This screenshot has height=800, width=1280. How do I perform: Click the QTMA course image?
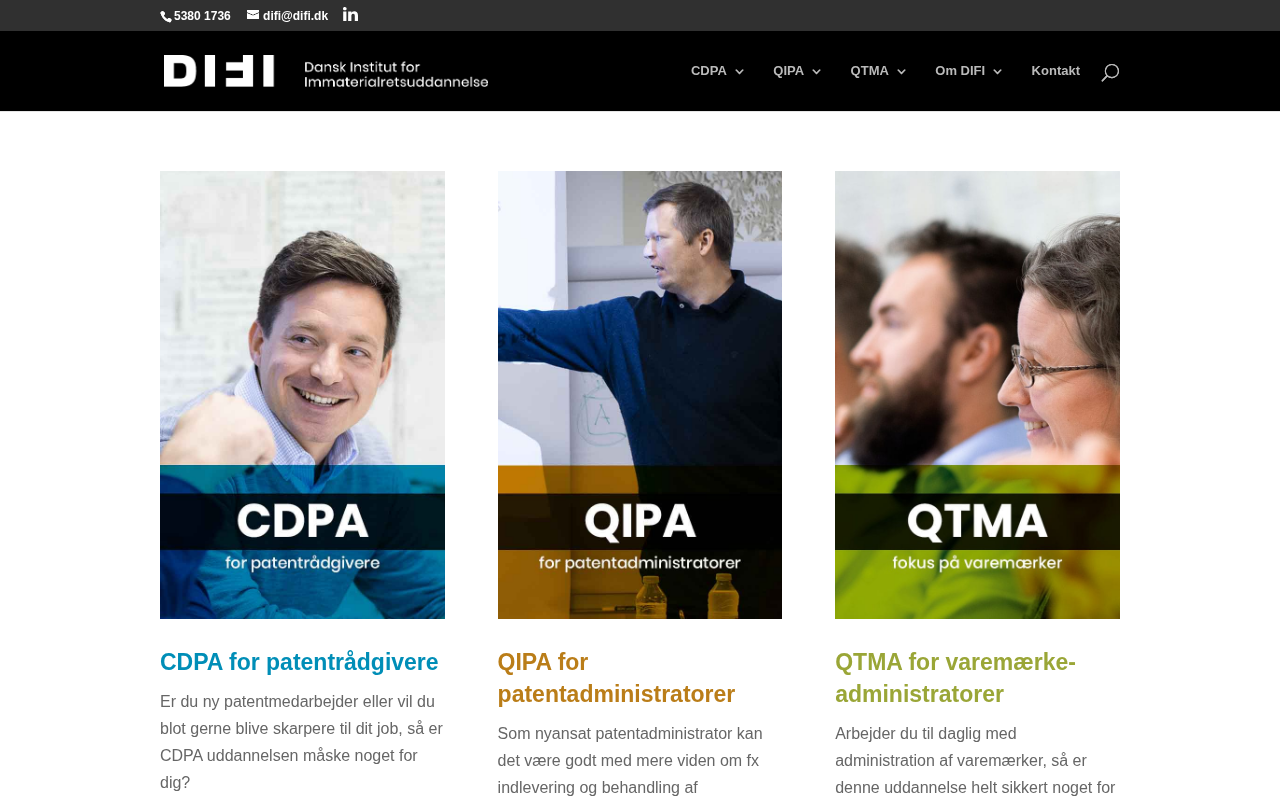click(977, 395)
